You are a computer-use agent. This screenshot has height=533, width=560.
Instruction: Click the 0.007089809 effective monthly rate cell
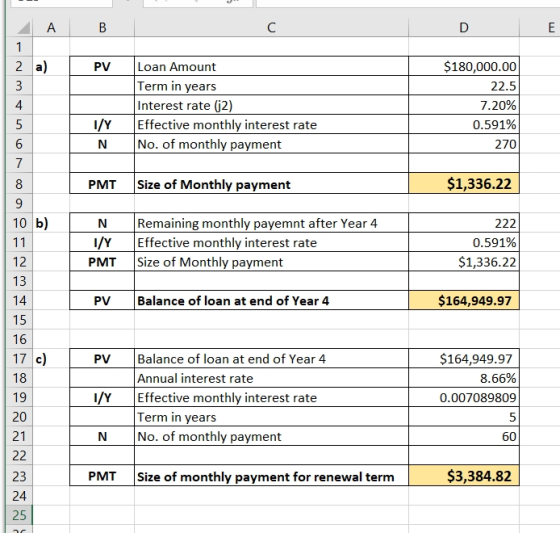[464, 397]
